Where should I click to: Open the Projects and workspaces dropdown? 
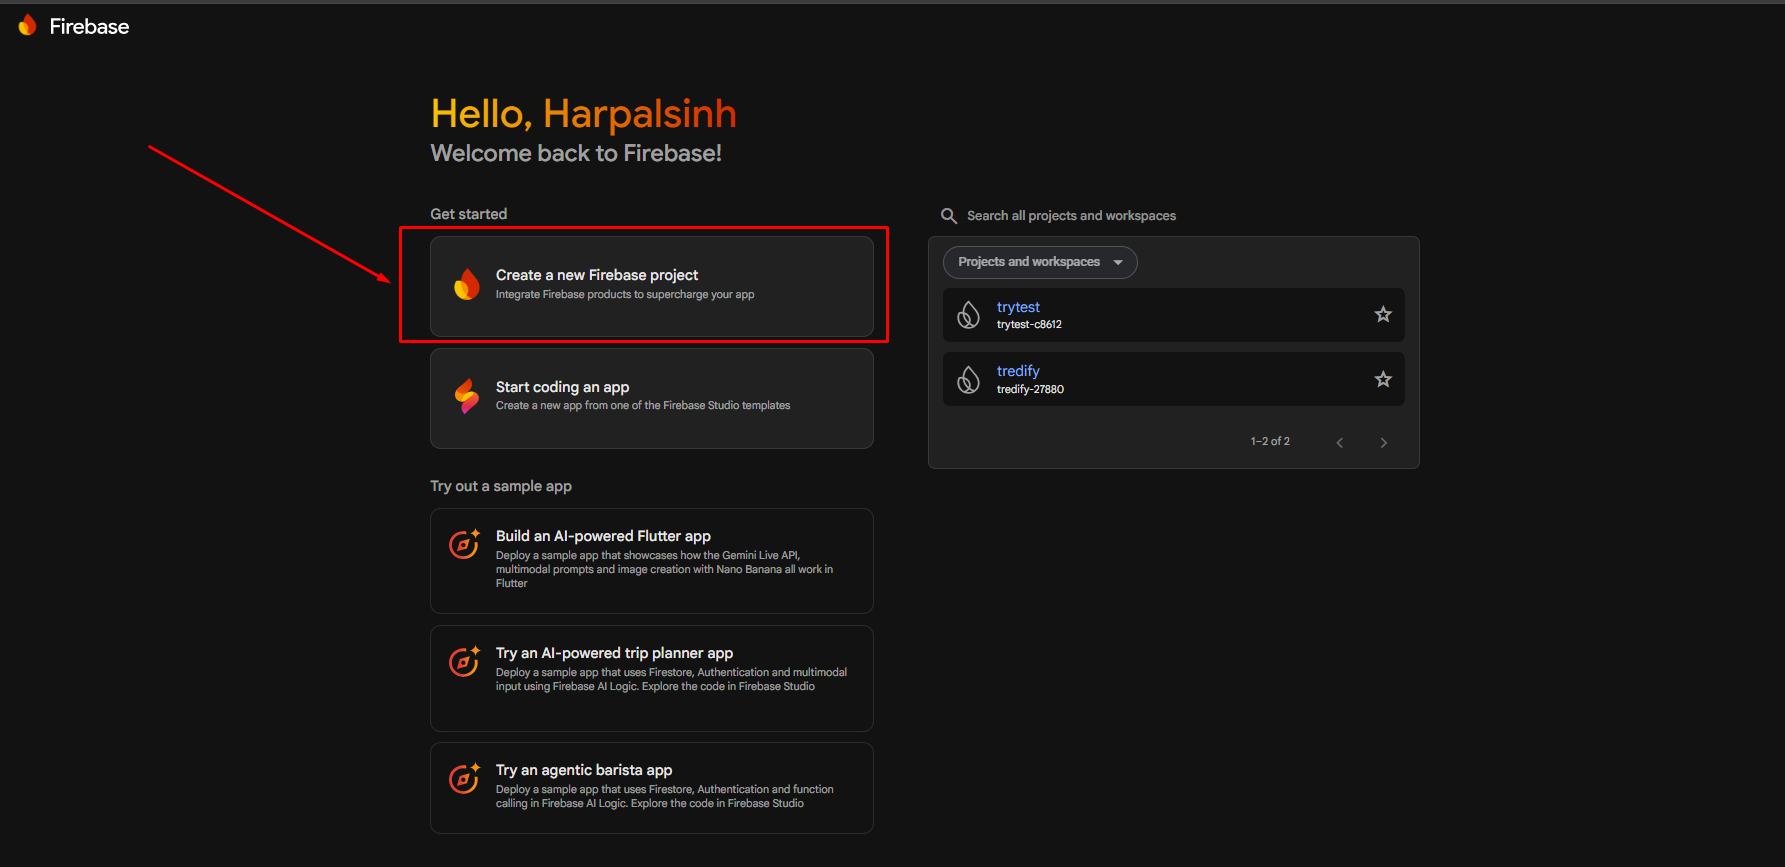tap(1040, 262)
